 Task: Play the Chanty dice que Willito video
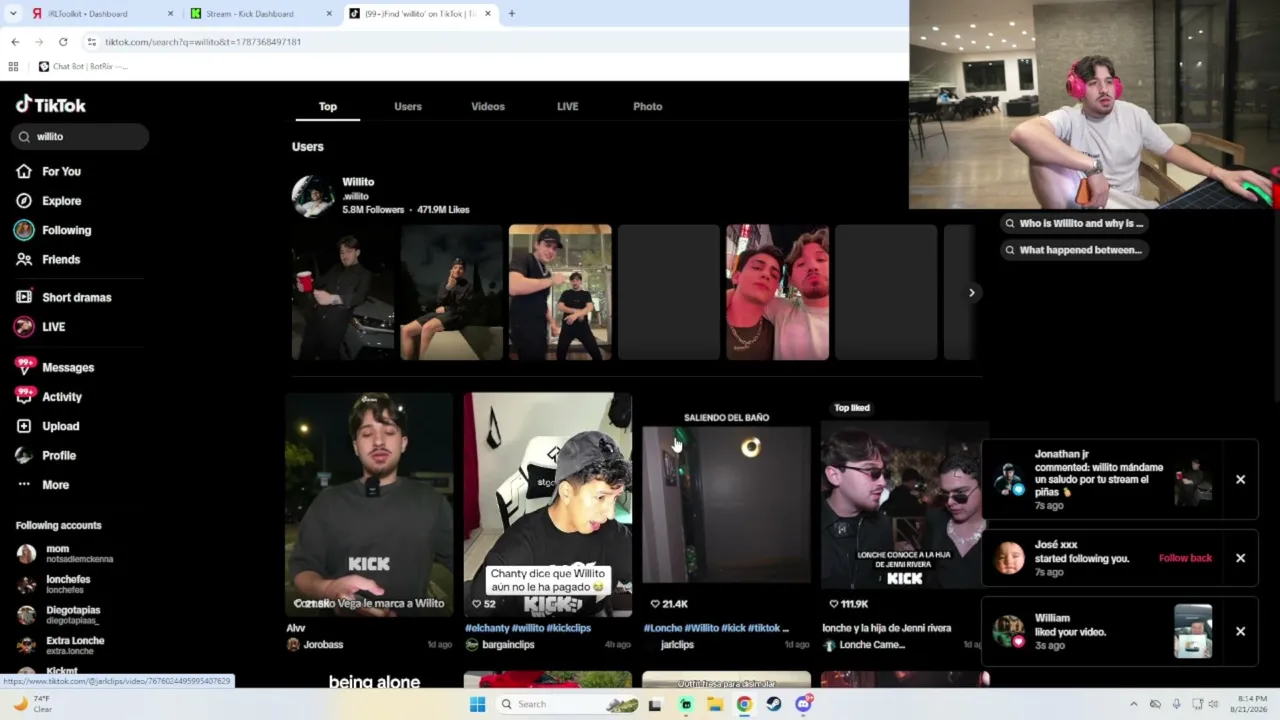(x=548, y=505)
